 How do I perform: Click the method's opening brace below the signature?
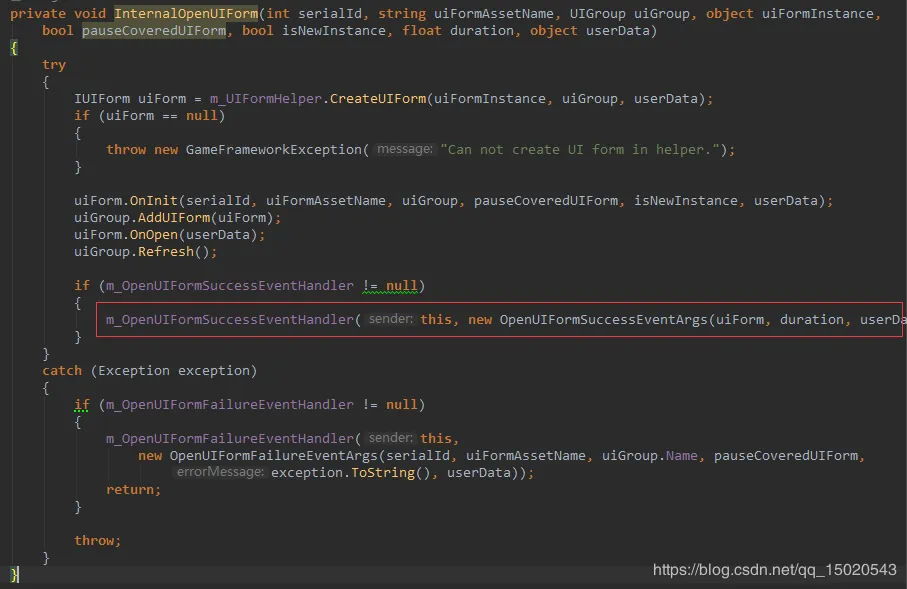tap(14, 48)
